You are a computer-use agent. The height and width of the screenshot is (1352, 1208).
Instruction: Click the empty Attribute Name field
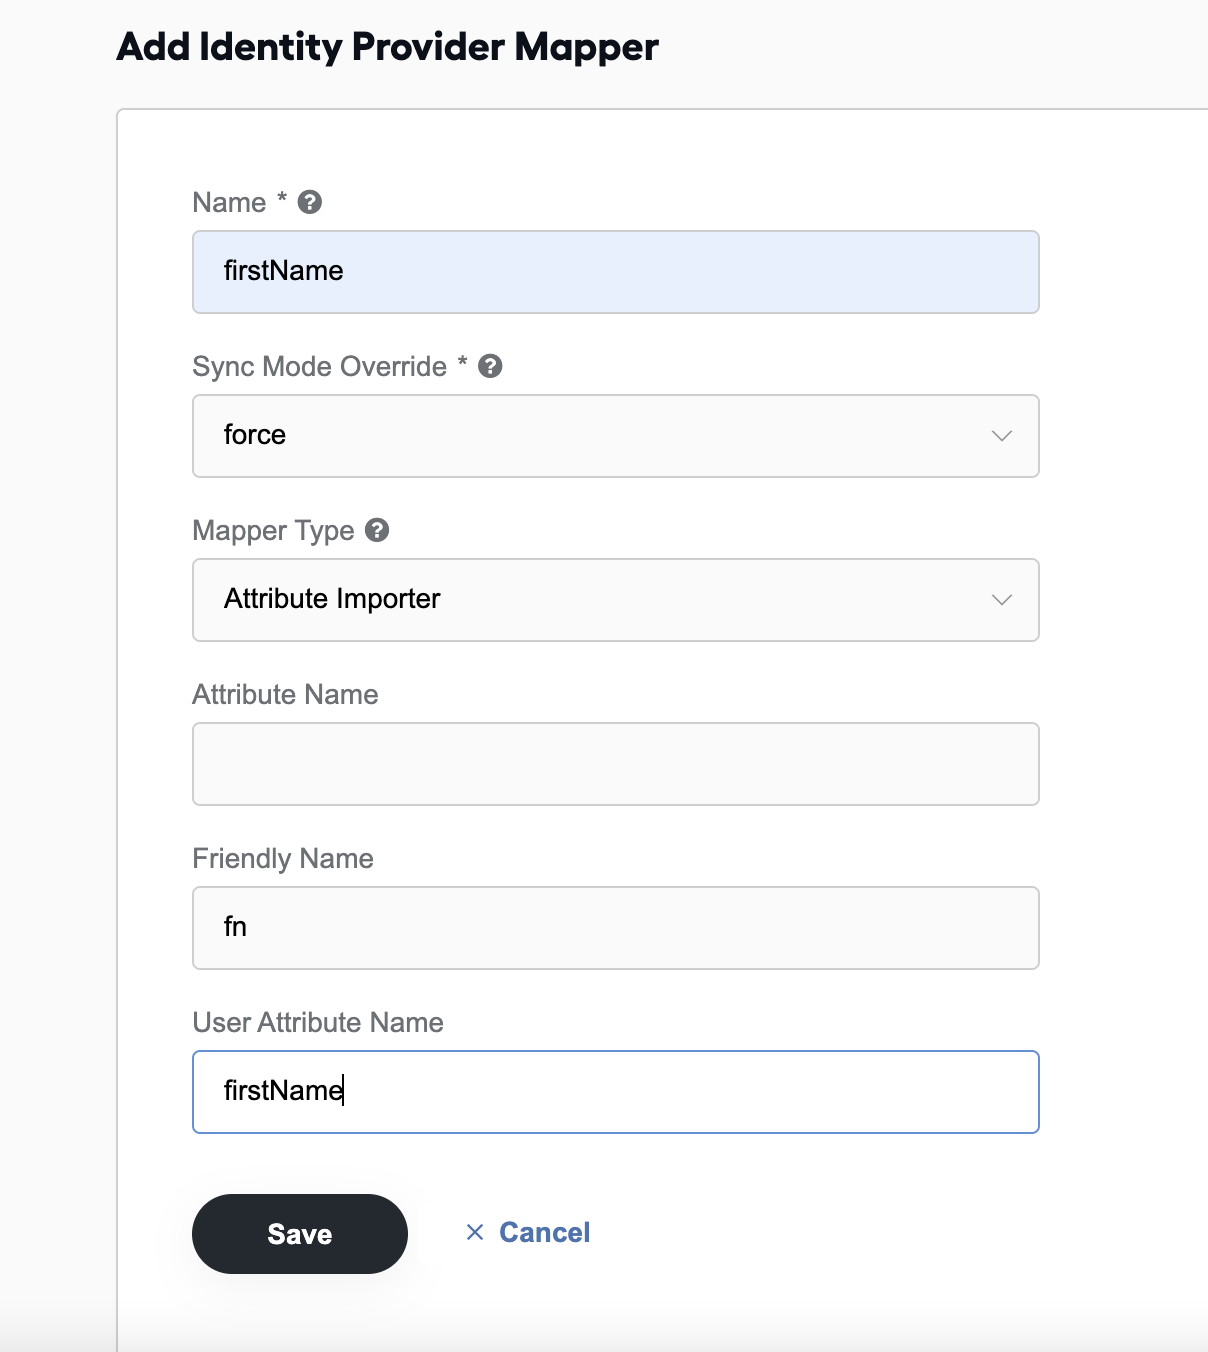(616, 764)
